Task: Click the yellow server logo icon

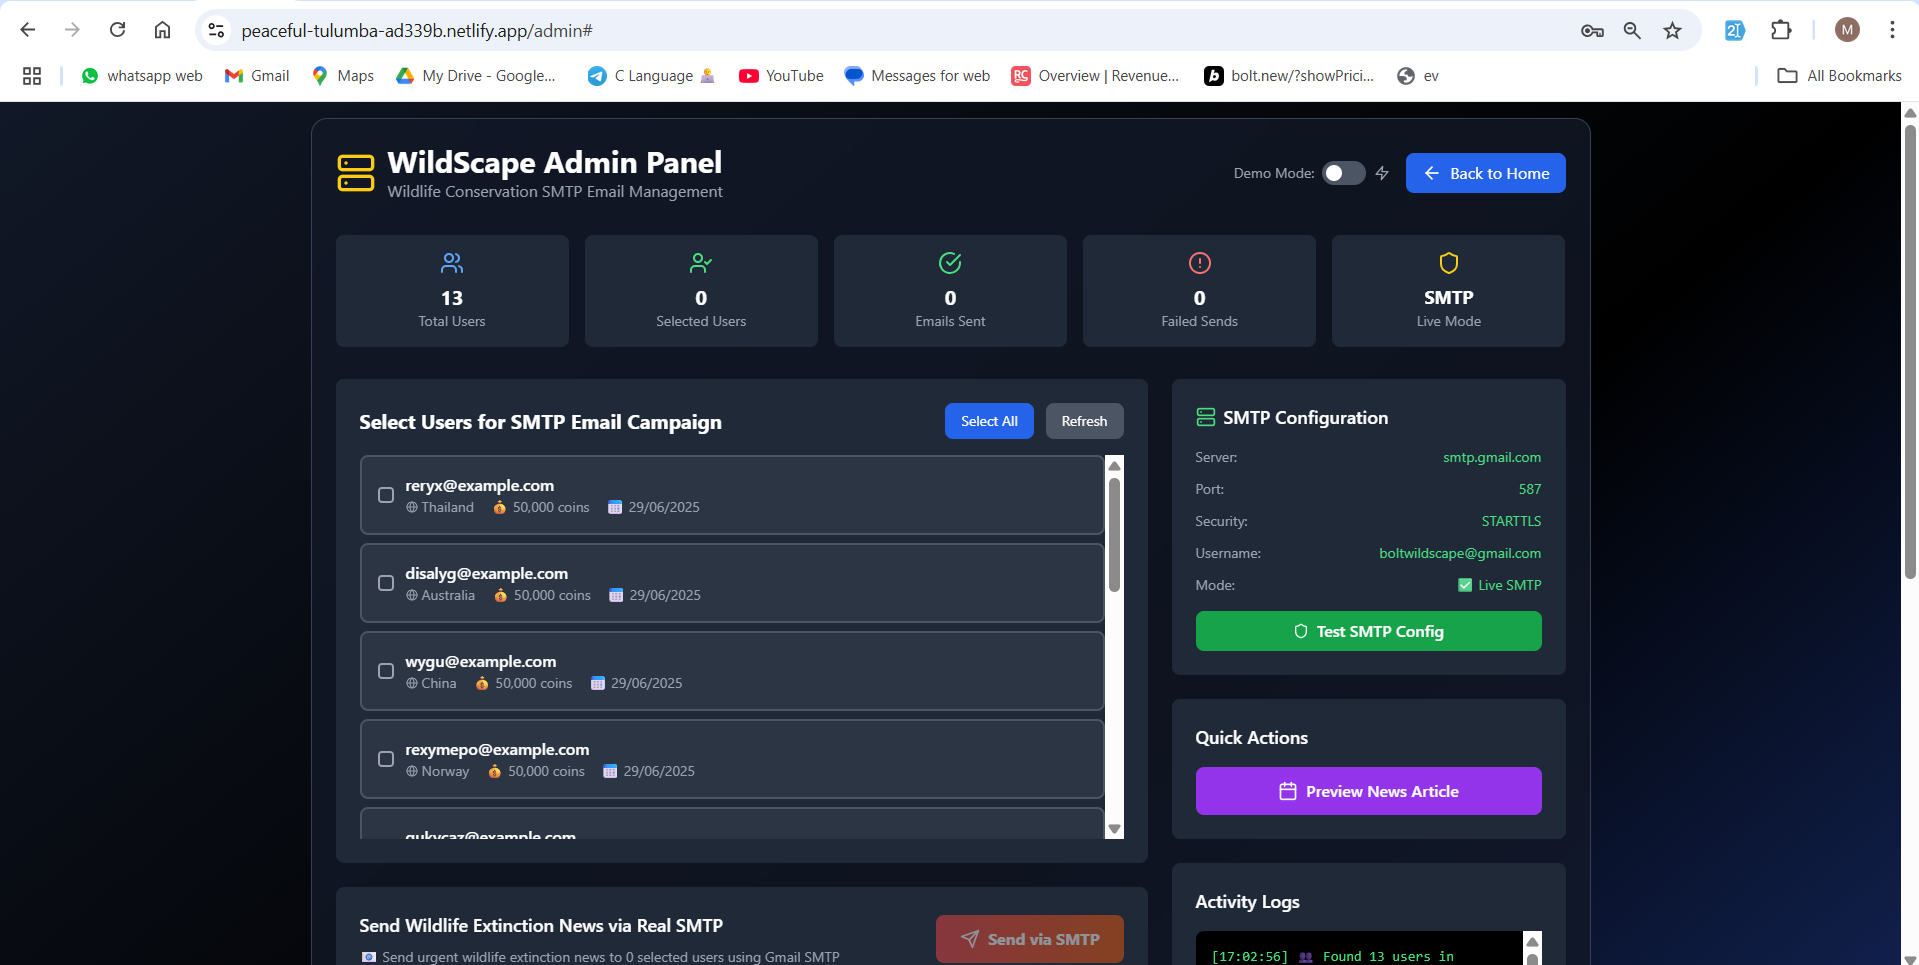Action: click(356, 173)
